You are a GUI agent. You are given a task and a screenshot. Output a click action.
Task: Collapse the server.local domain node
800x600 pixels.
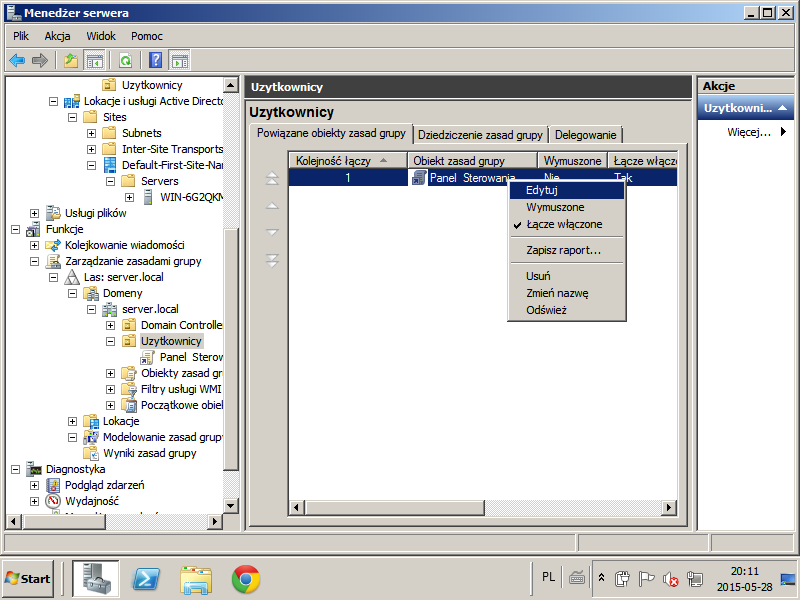91,309
